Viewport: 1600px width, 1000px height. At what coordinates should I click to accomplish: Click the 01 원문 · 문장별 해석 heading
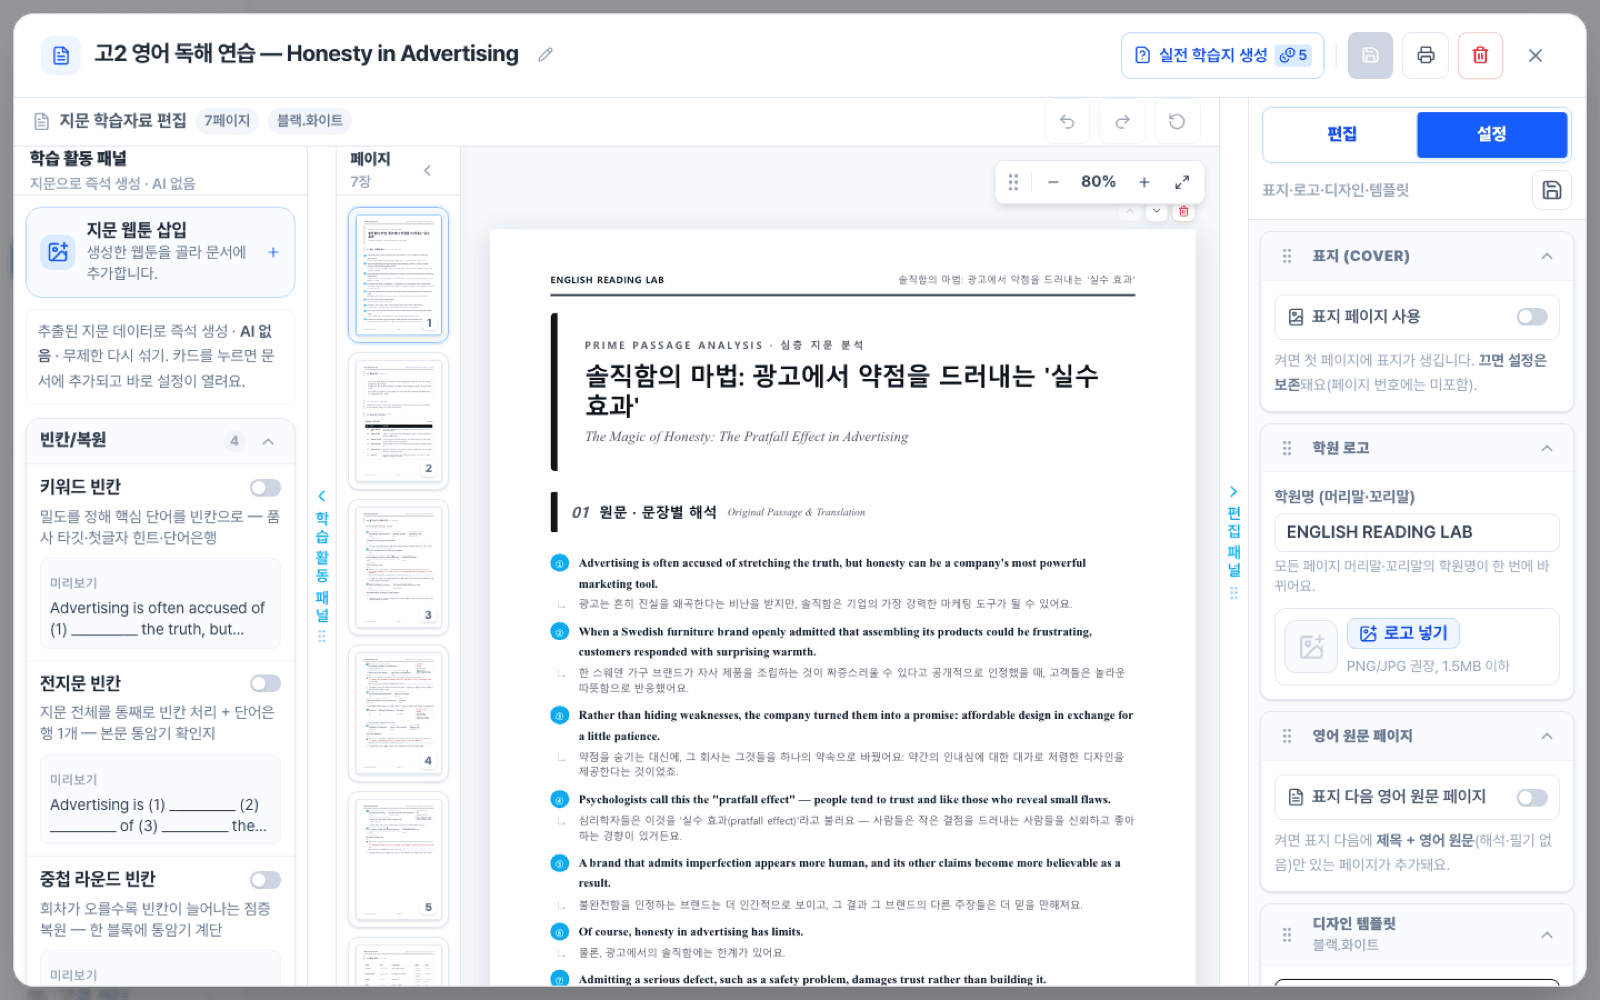coord(644,512)
